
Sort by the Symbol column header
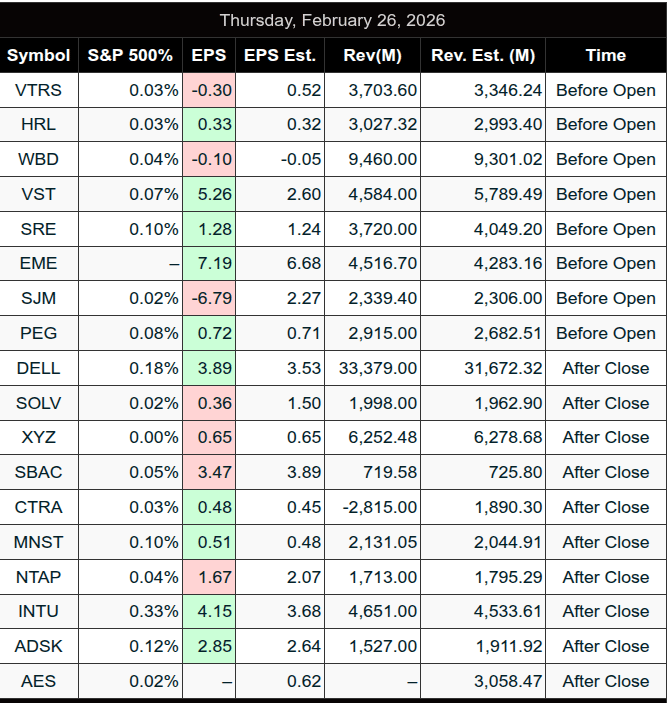click(x=39, y=55)
